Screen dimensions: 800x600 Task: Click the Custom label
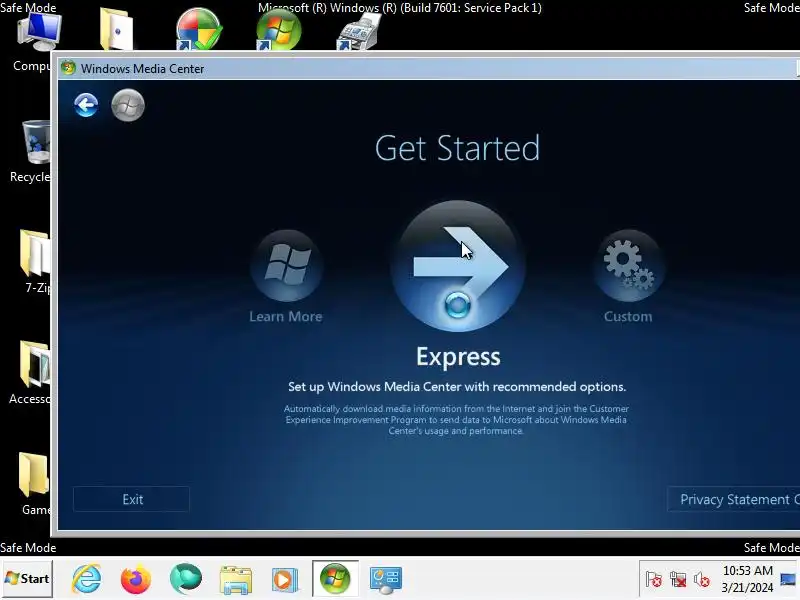click(628, 317)
